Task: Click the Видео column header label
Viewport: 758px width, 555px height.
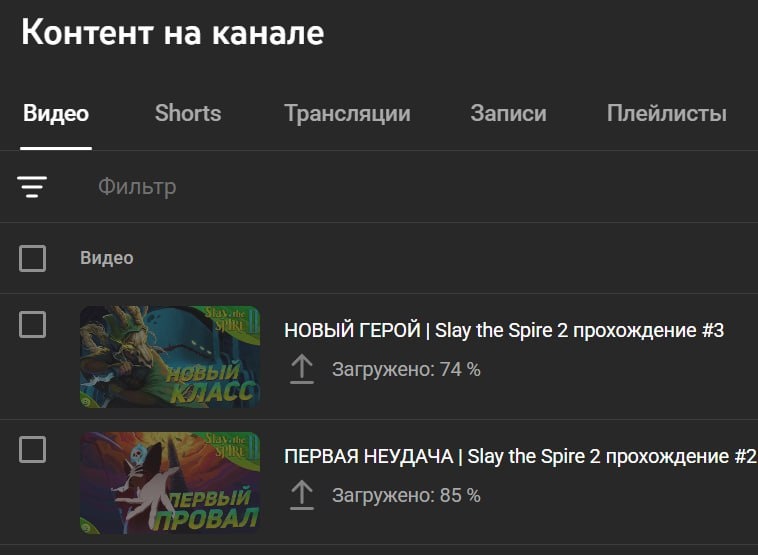Action: click(107, 258)
